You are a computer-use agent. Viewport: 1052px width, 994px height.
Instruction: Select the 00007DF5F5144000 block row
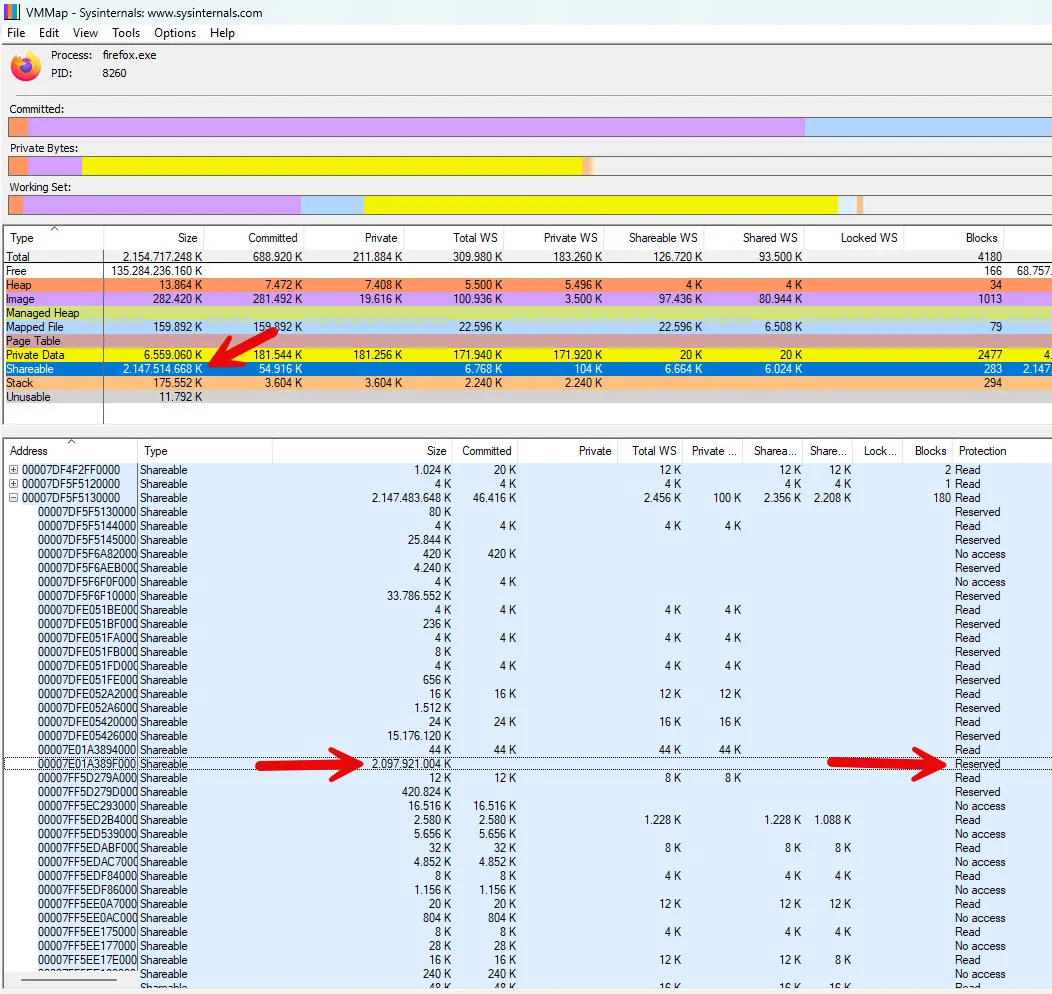click(x=528, y=526)
